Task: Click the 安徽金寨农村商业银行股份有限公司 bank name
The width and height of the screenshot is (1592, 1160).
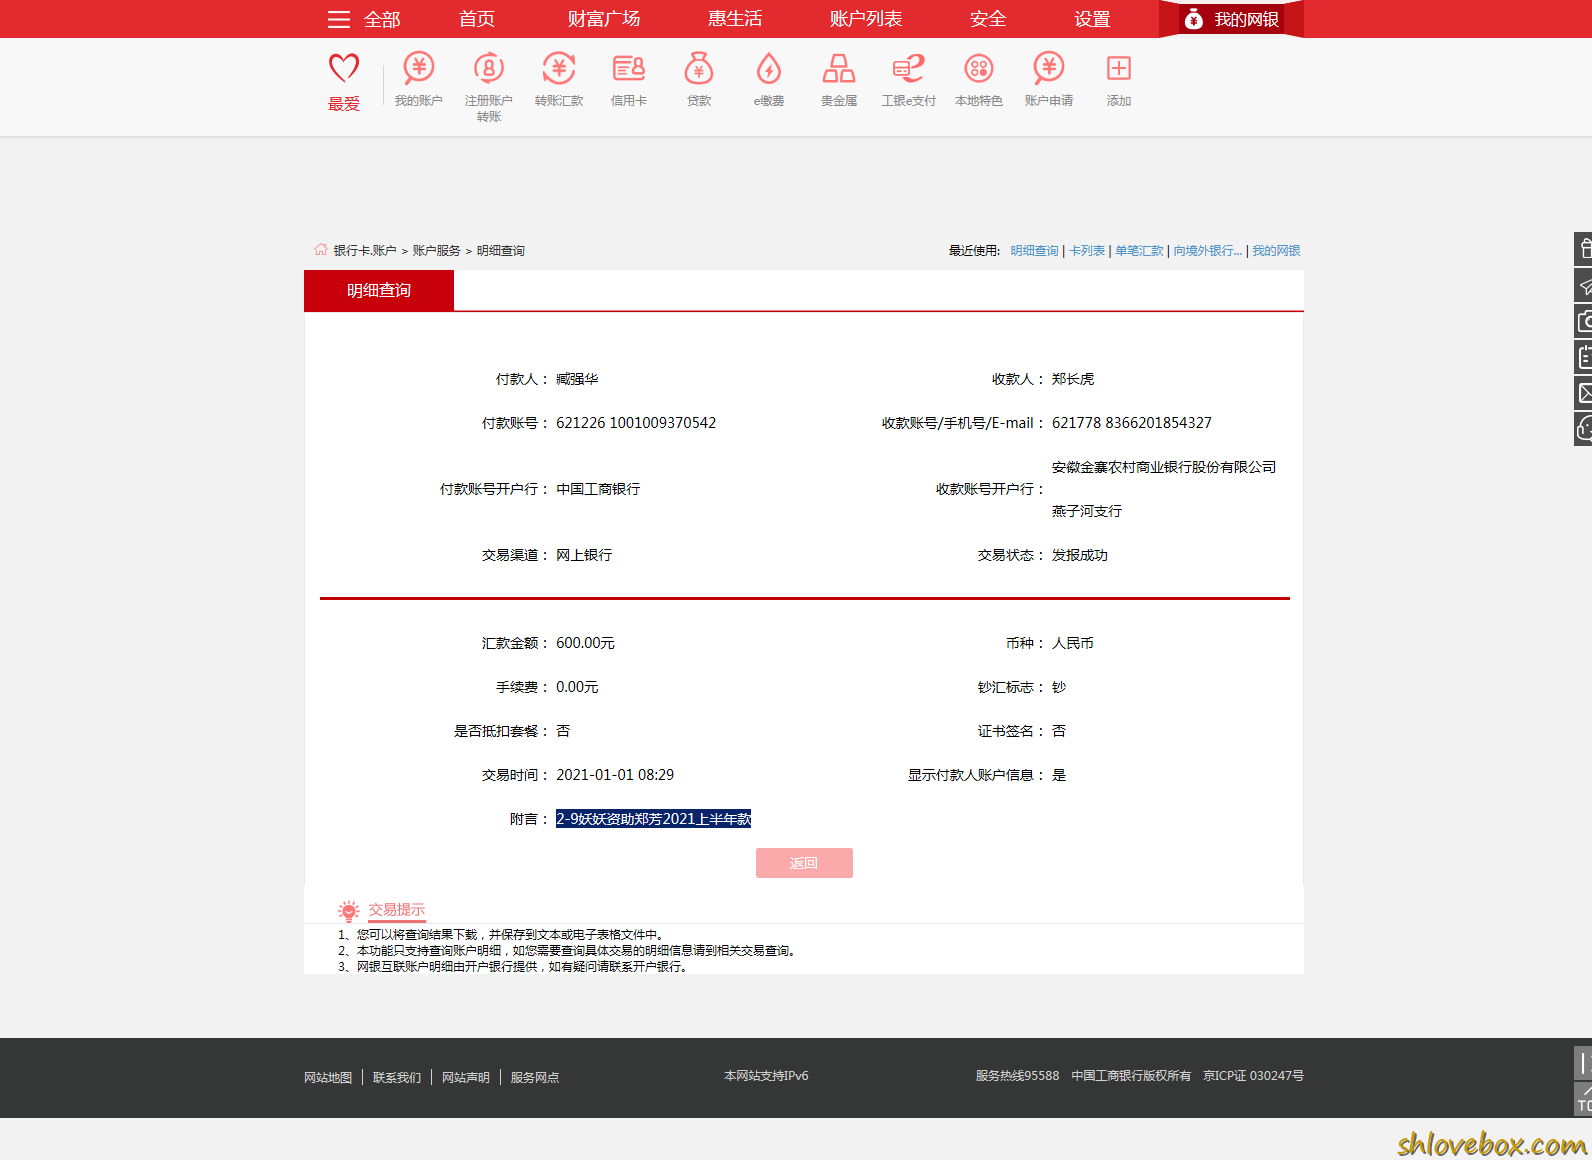Action: pyautogui.click(x=1164, y=467)
